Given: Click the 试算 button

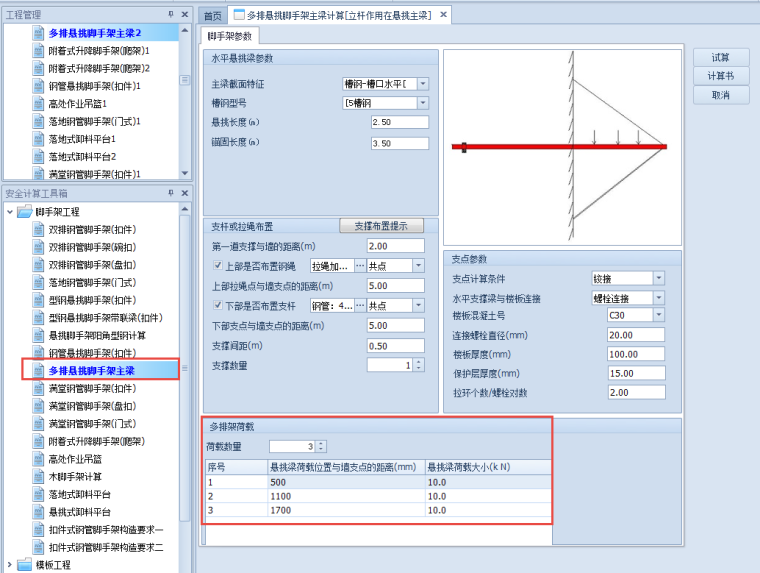Looking at the screenshot, I should pyautogui.click(x=720, y=58).
